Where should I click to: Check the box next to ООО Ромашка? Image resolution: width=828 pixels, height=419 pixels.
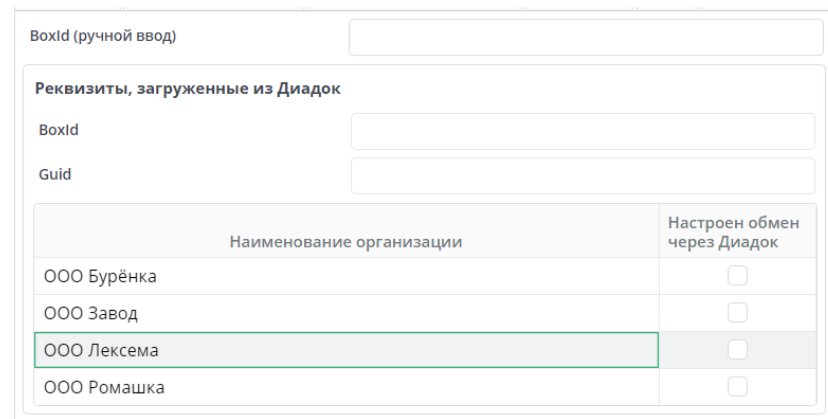tap(737, 386)
